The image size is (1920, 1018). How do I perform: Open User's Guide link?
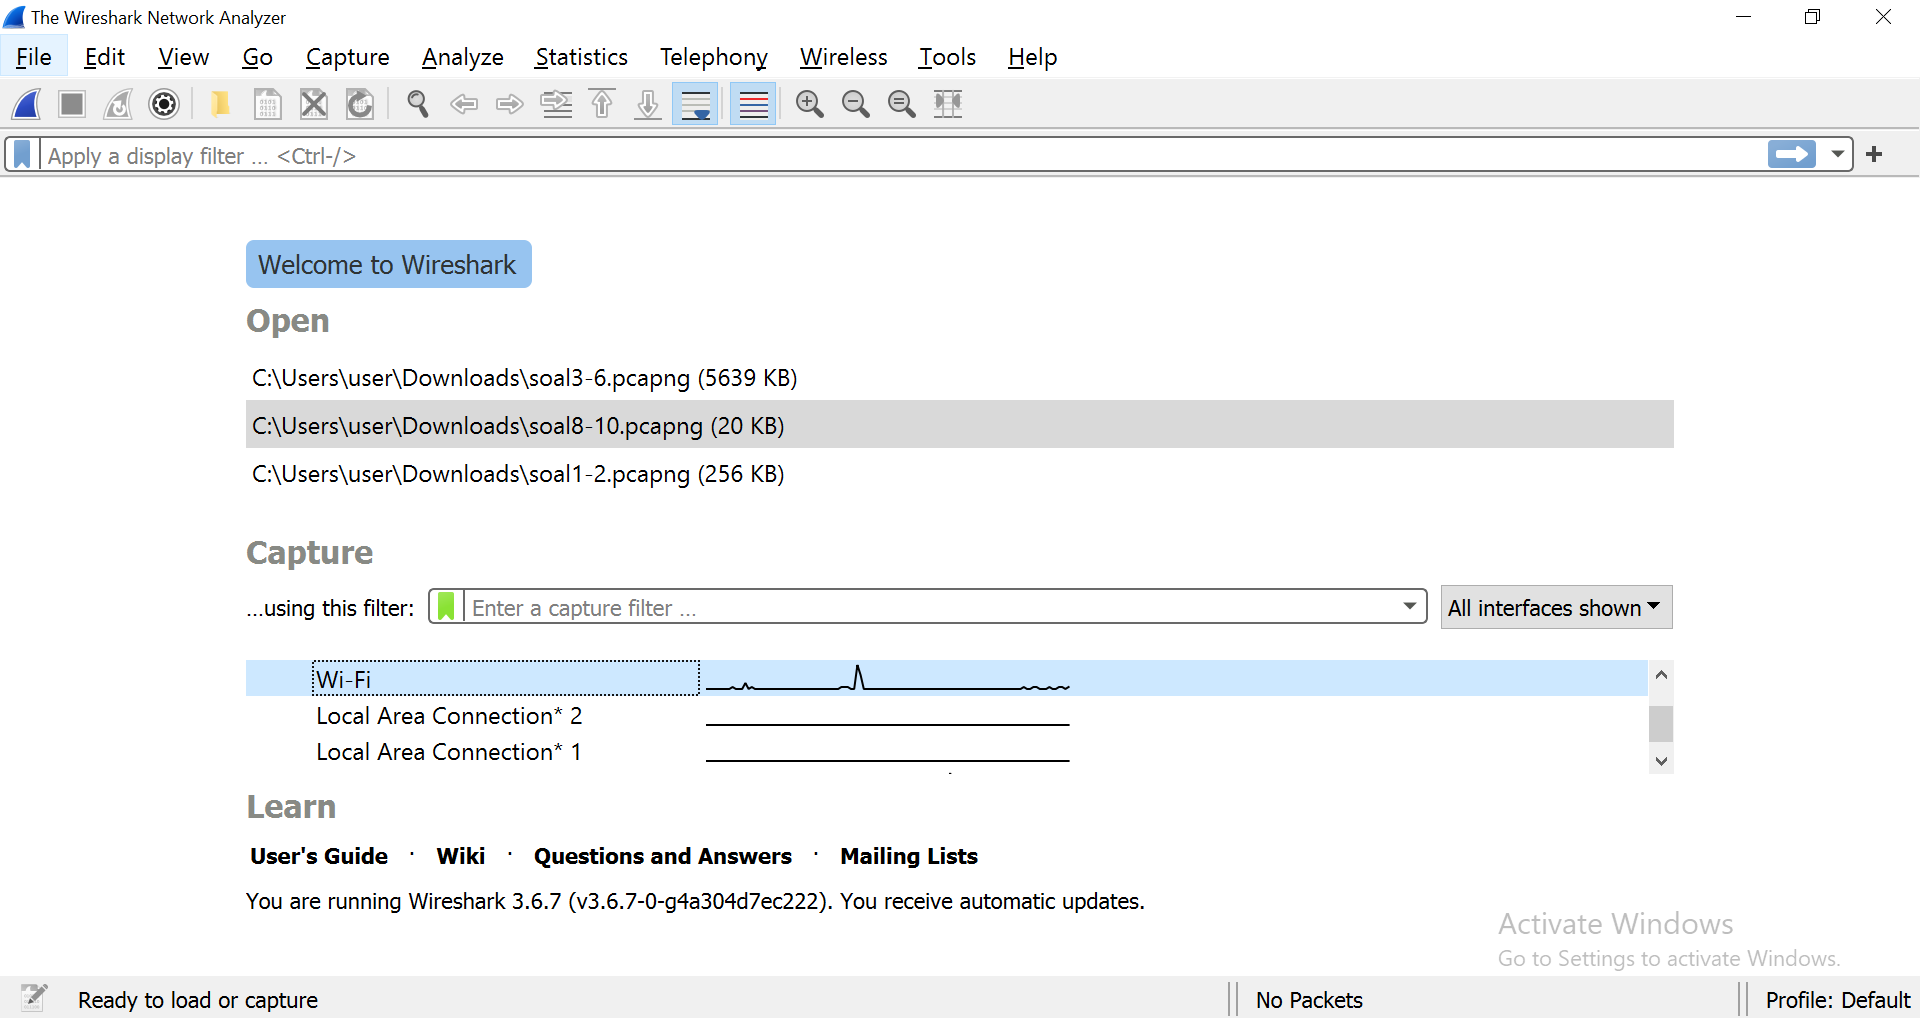click(319, 856)
